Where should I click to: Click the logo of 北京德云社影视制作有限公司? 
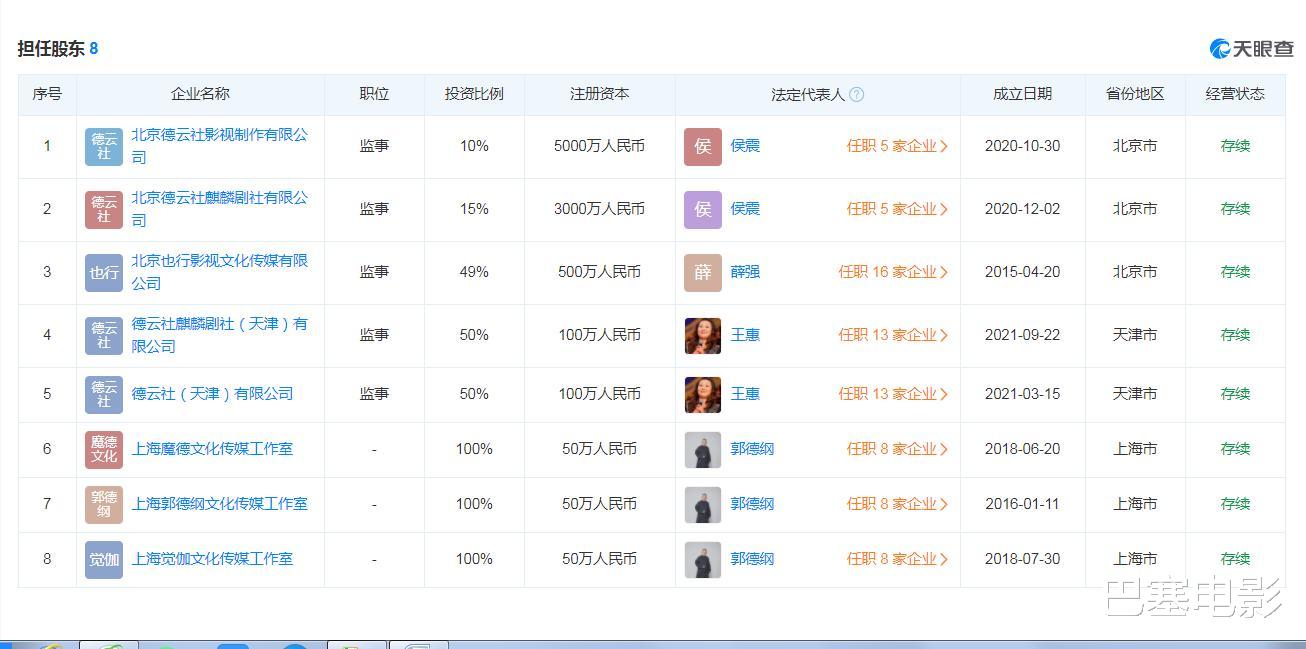[104, 146]
